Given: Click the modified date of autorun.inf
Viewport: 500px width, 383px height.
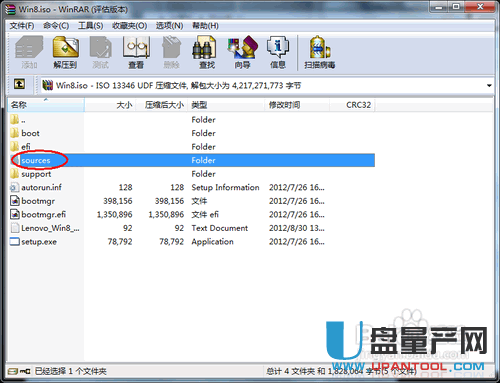Looking at the screenshot, I should (x=297, y=187).
